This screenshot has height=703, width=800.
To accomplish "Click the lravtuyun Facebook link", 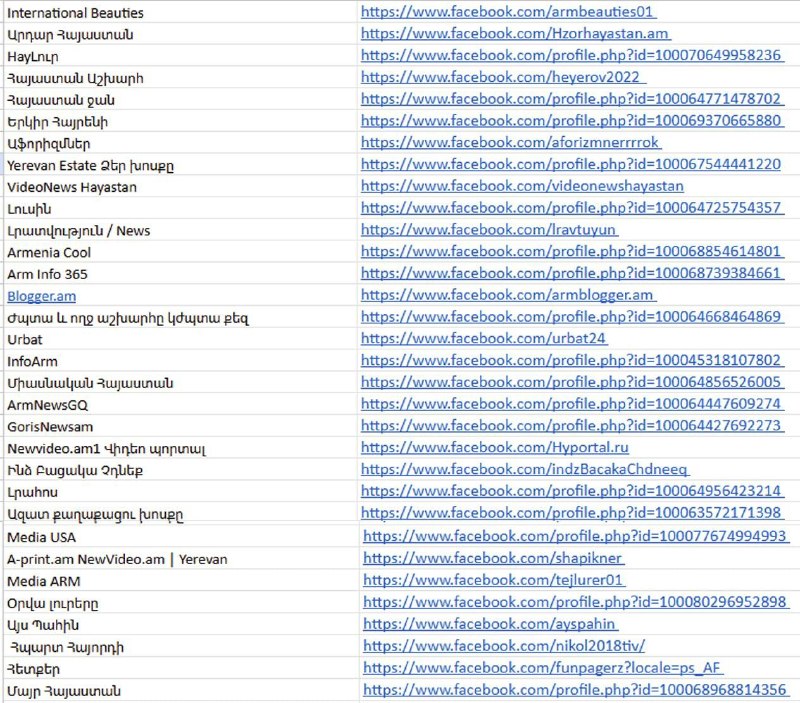I will 489,230.
